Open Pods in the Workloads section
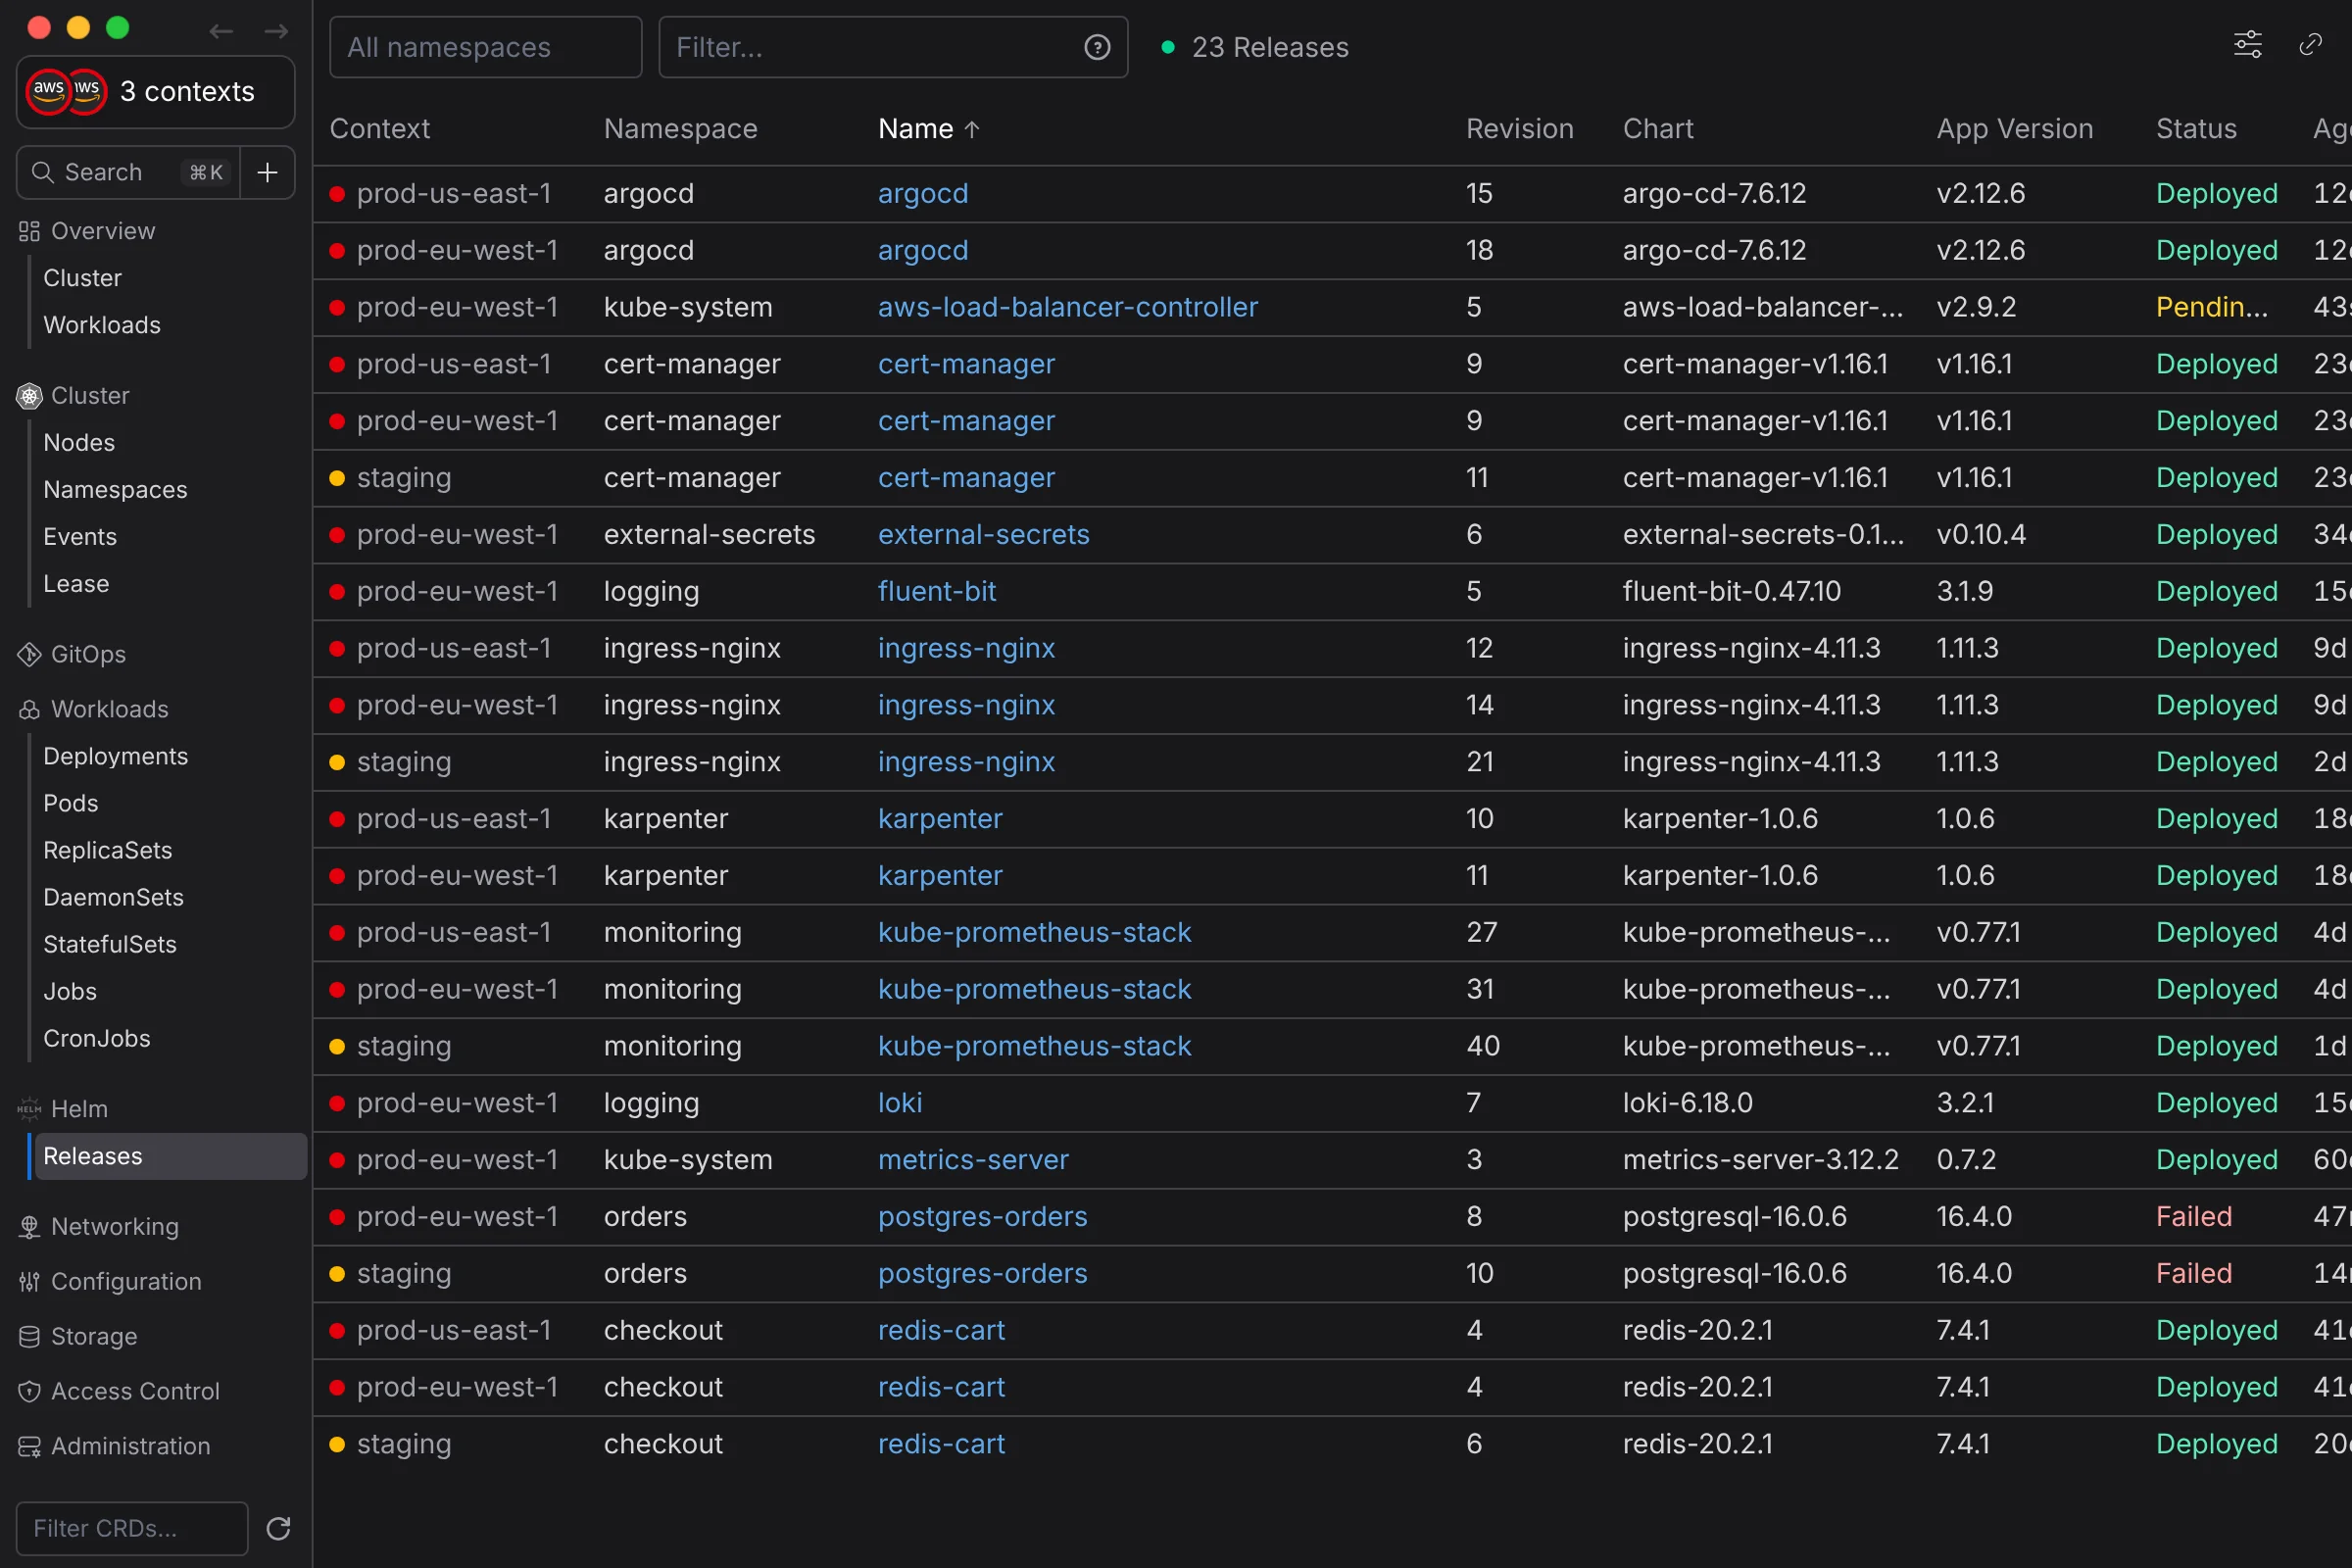Image resolution: width=2352 pixels, height=1568 pixels. 71,803
